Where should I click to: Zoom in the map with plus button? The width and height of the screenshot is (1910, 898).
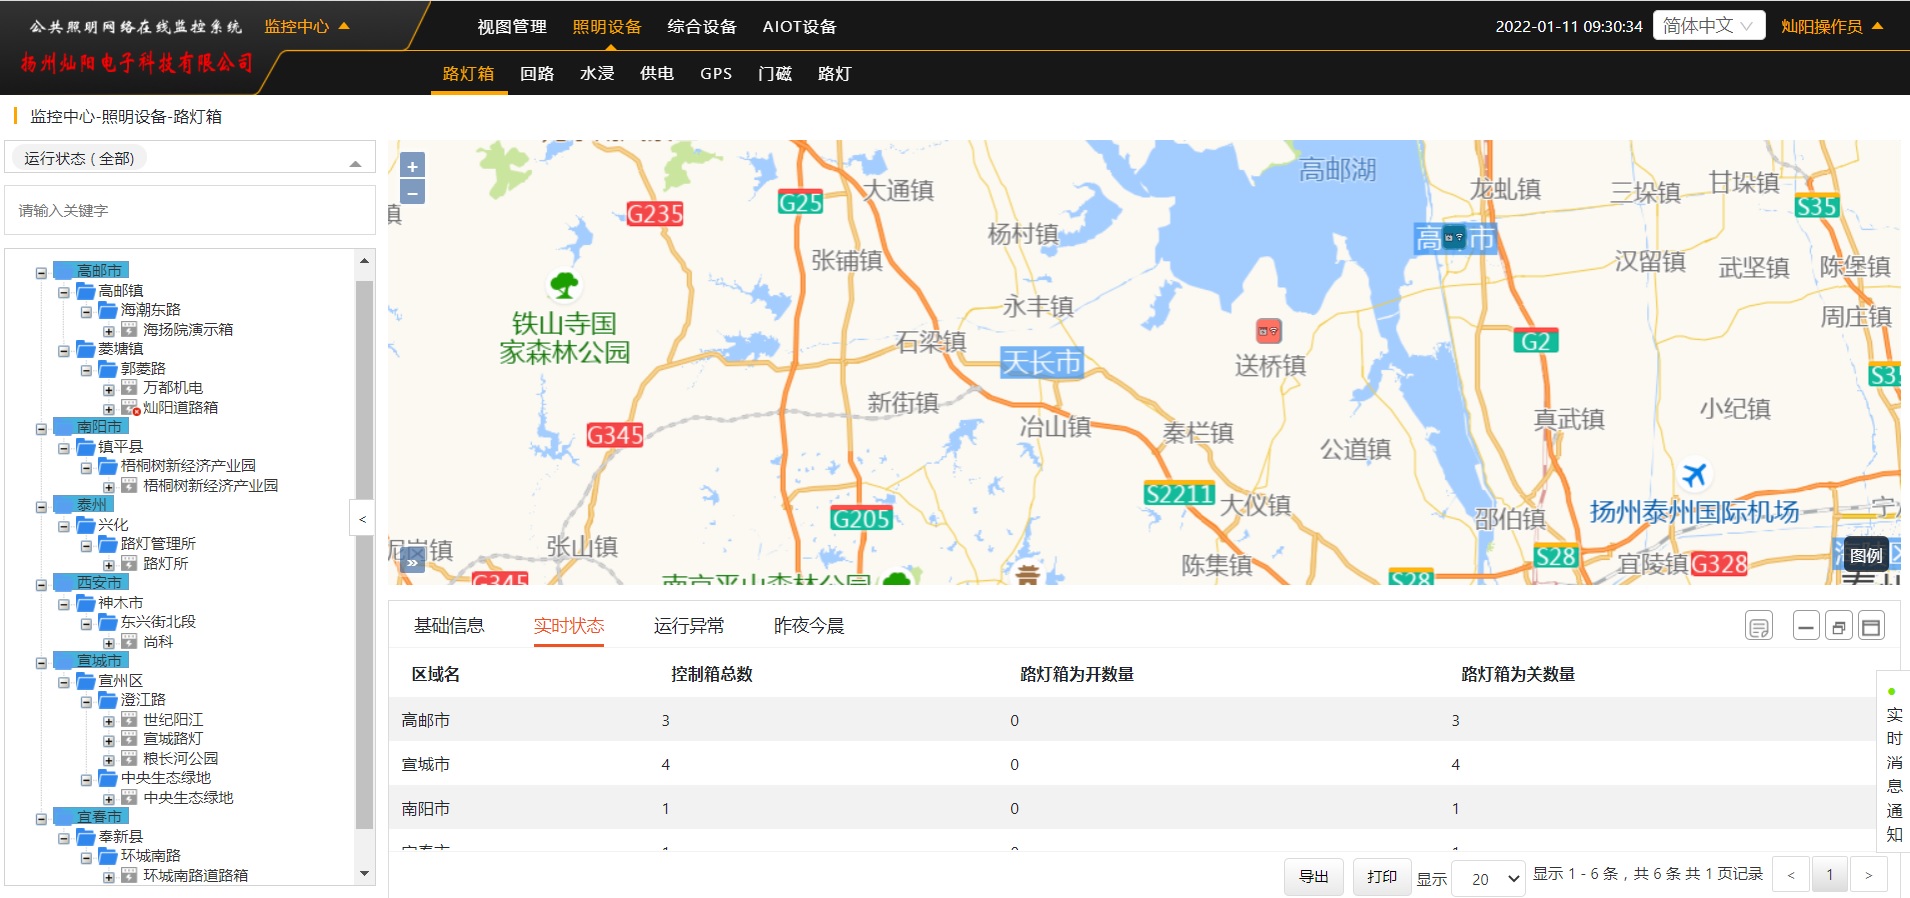412,166
